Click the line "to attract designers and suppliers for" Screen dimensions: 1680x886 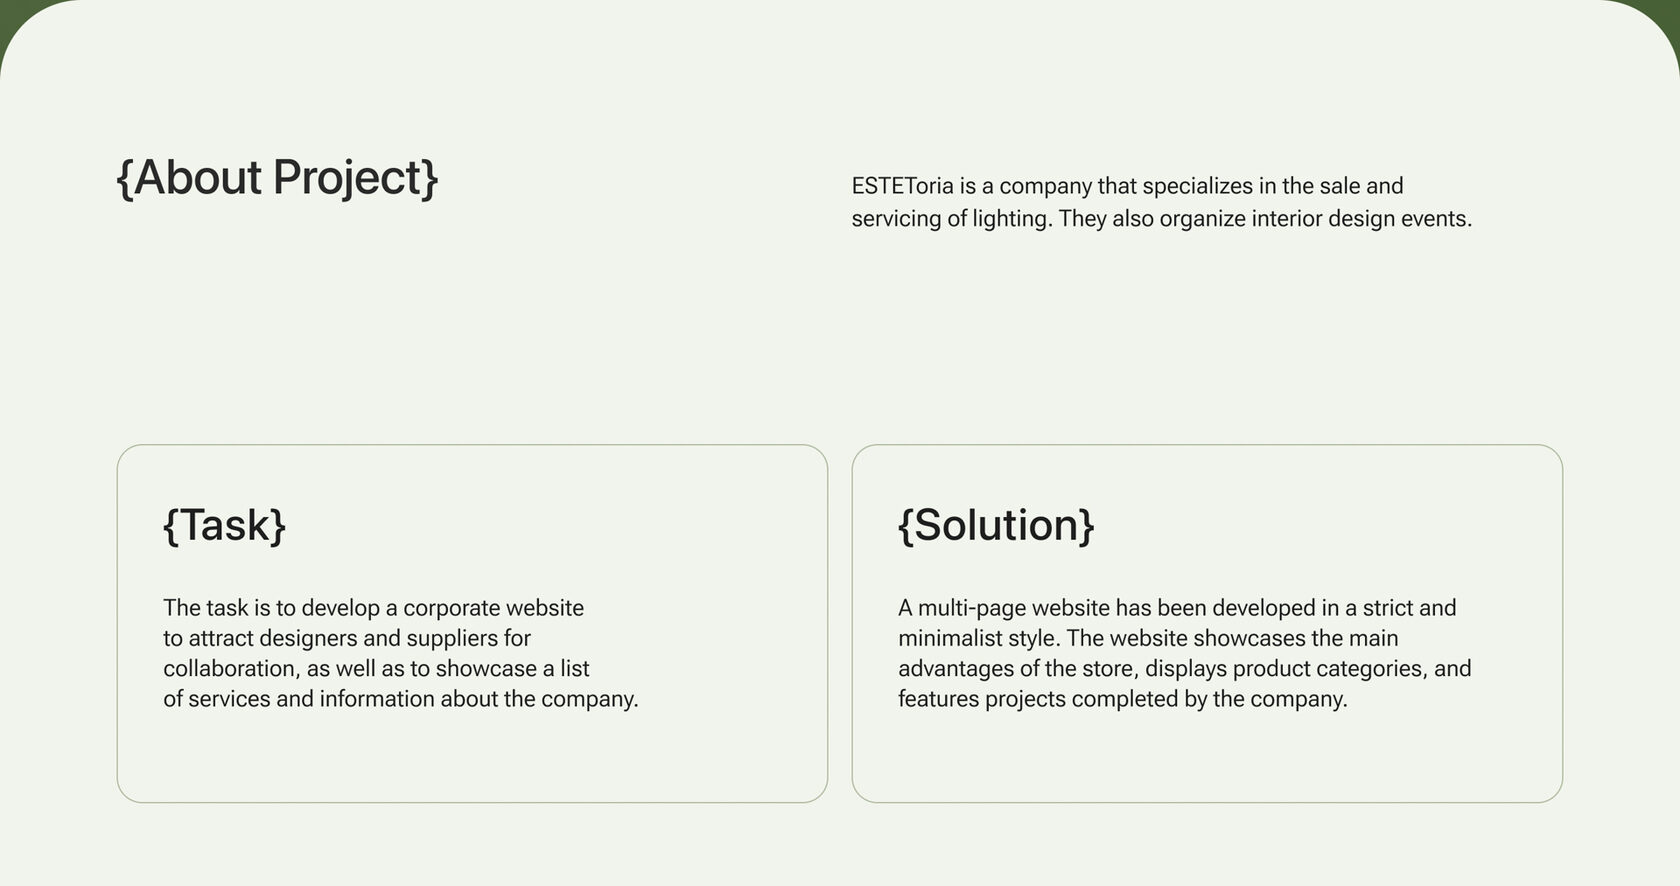coord(346,638)
